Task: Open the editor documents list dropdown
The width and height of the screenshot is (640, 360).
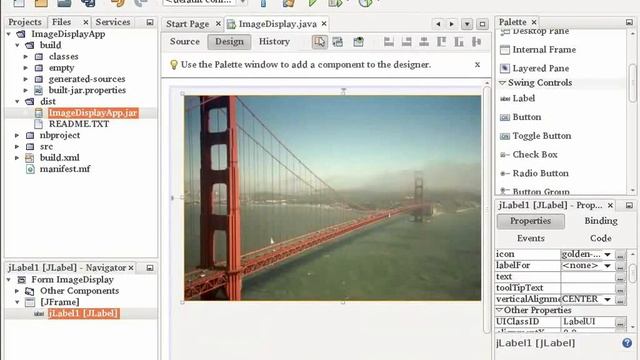Action: pos(467,24)
